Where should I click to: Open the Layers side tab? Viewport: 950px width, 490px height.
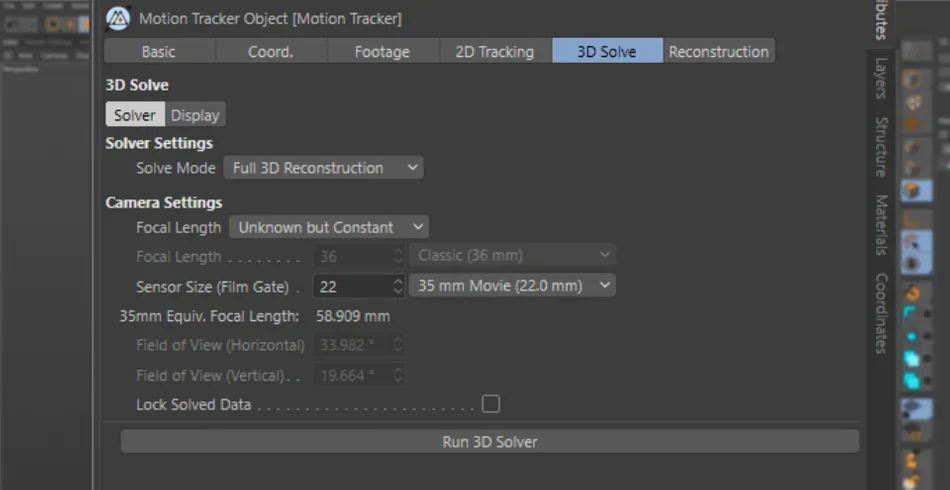point(881,78)
